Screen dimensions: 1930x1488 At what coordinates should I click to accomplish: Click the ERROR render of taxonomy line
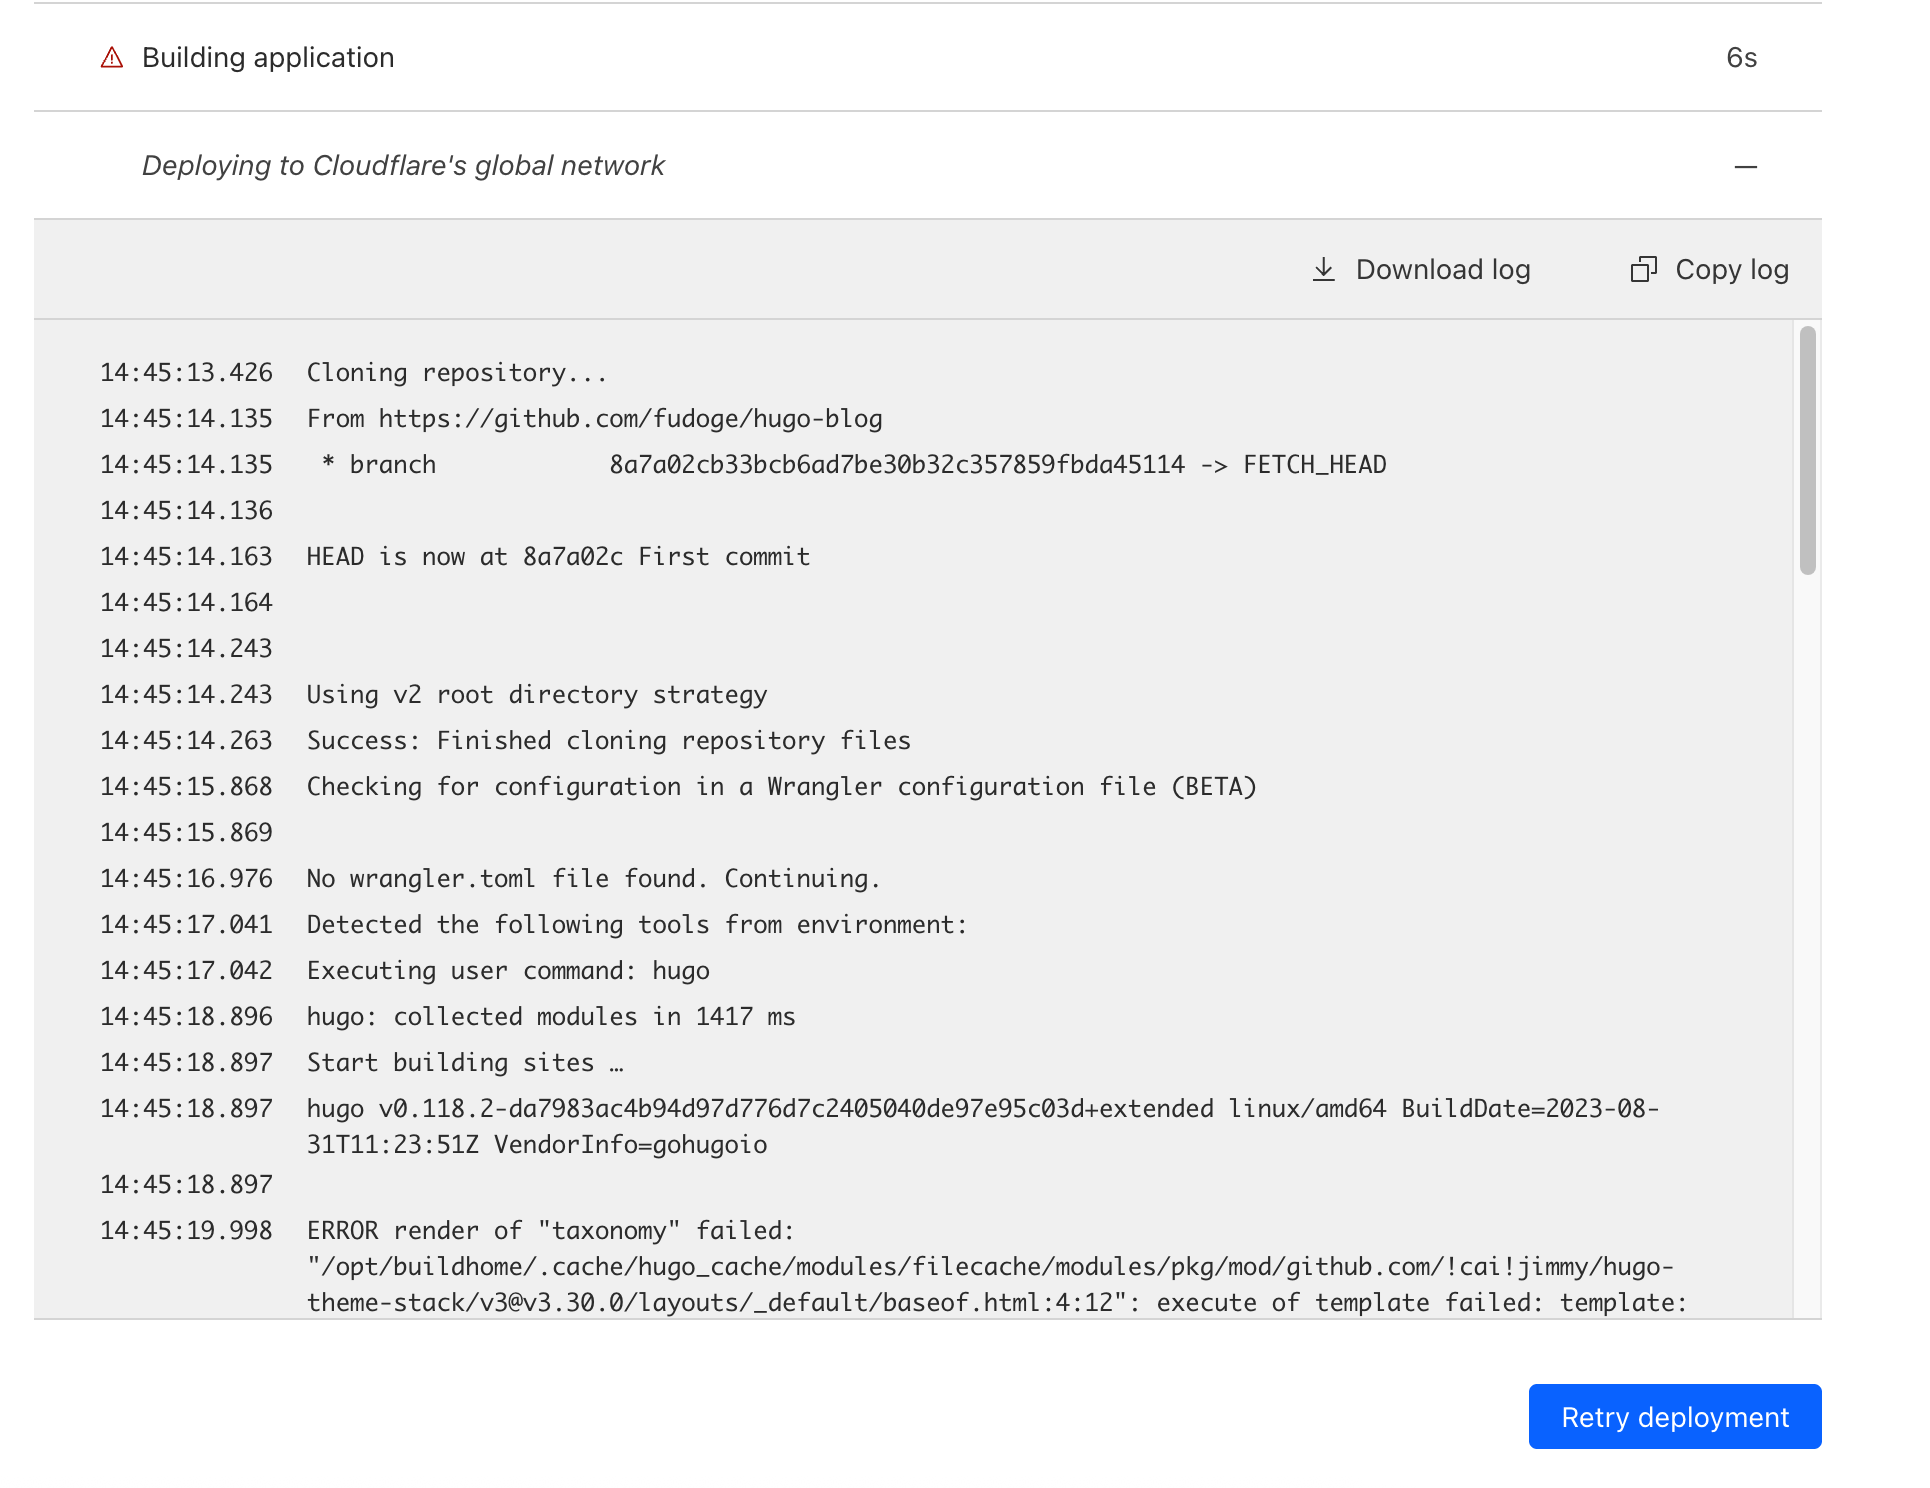click(550, 1231)
